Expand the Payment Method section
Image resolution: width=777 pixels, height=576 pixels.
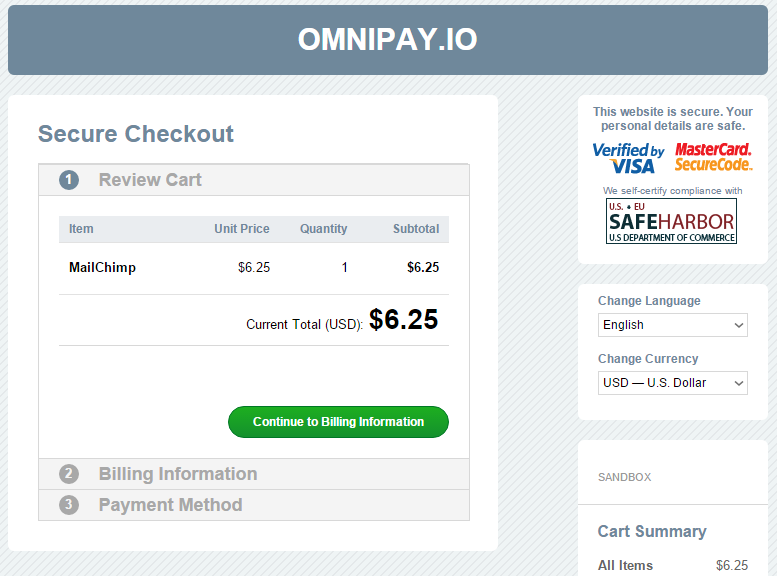(x=254, y=505)
